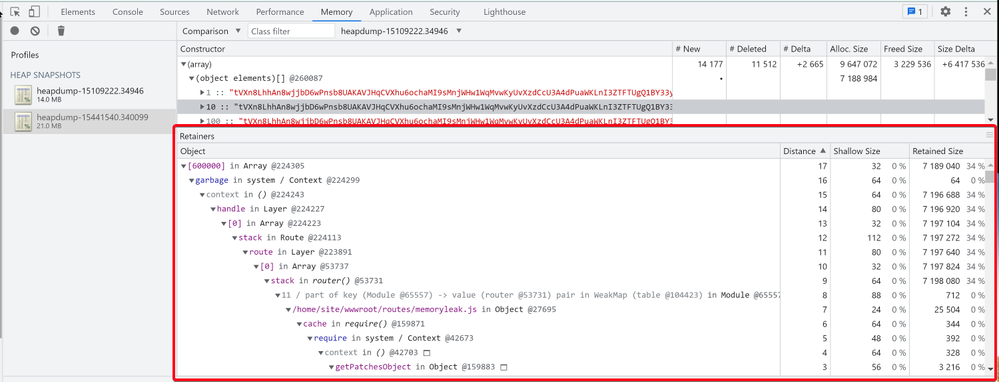Viewport: 999px width, 382px height.
Task: Select heapdump-15441540.340099 snapshot icon
Action: pos(24,121)
